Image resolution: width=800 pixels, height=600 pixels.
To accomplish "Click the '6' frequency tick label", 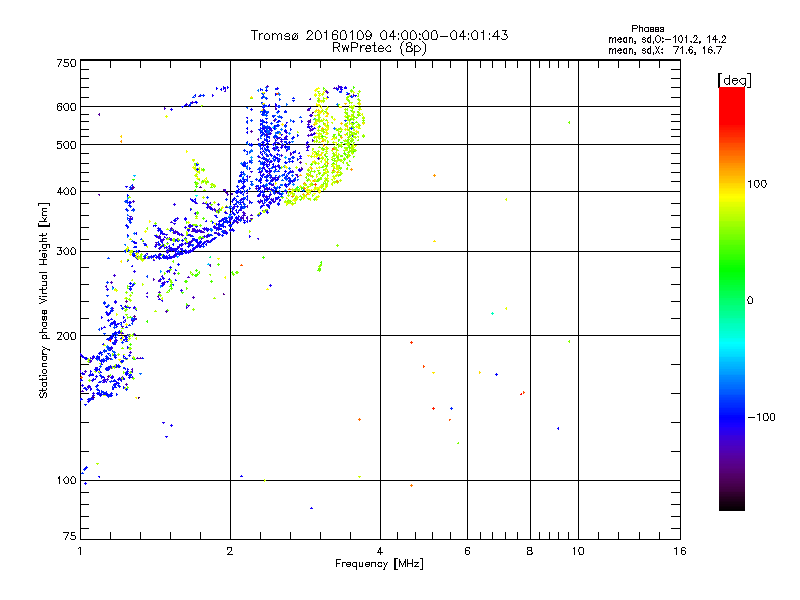I will pos(467,551).
